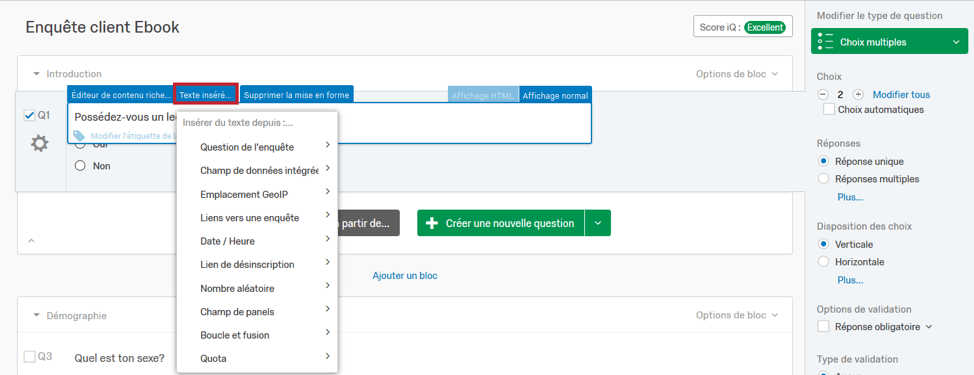Image resolution: width=974 pixels, height=375 pixels.
Task: Click the Non choice label
Action: [102, 166]
